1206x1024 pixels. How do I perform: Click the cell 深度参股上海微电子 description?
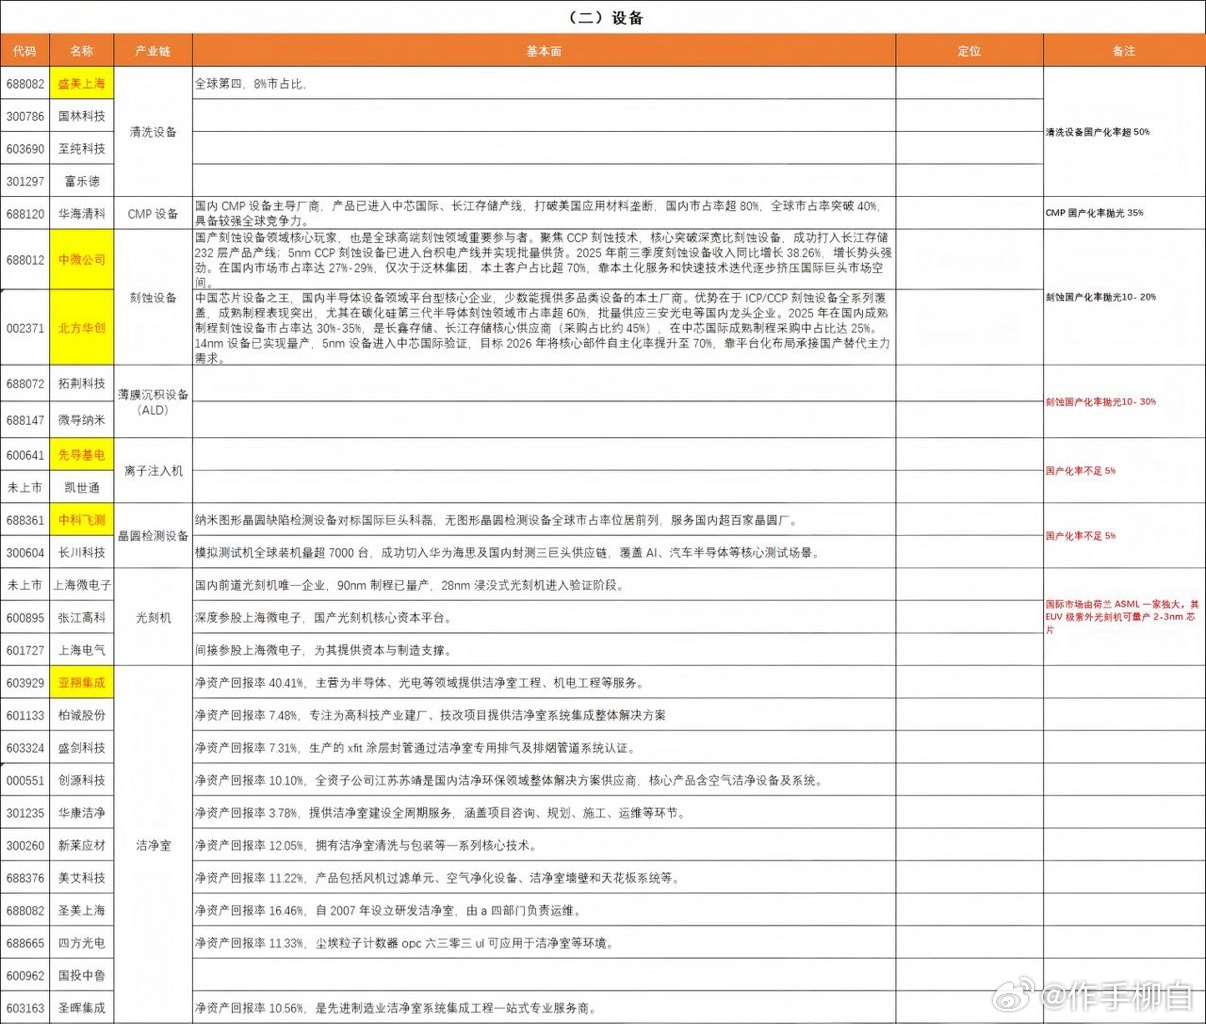click(544, 618)
